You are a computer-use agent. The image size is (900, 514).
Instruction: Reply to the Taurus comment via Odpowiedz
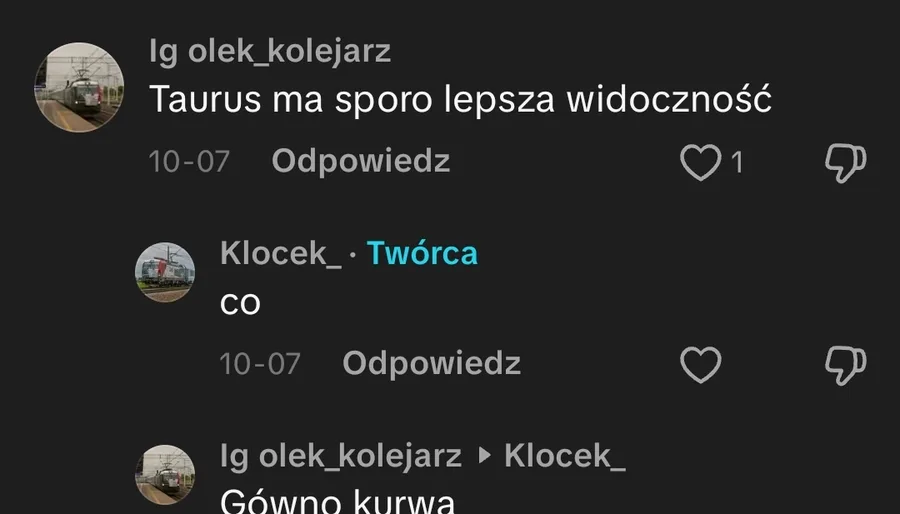coord(360,161)
